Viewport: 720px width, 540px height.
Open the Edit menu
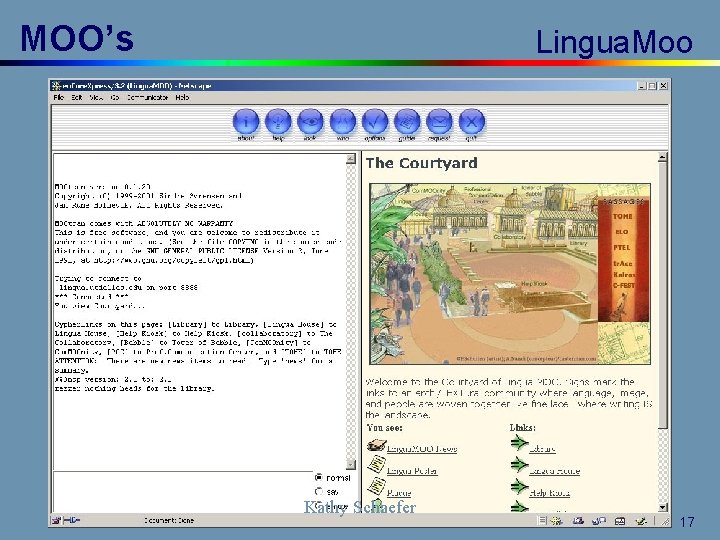point(77,97)
